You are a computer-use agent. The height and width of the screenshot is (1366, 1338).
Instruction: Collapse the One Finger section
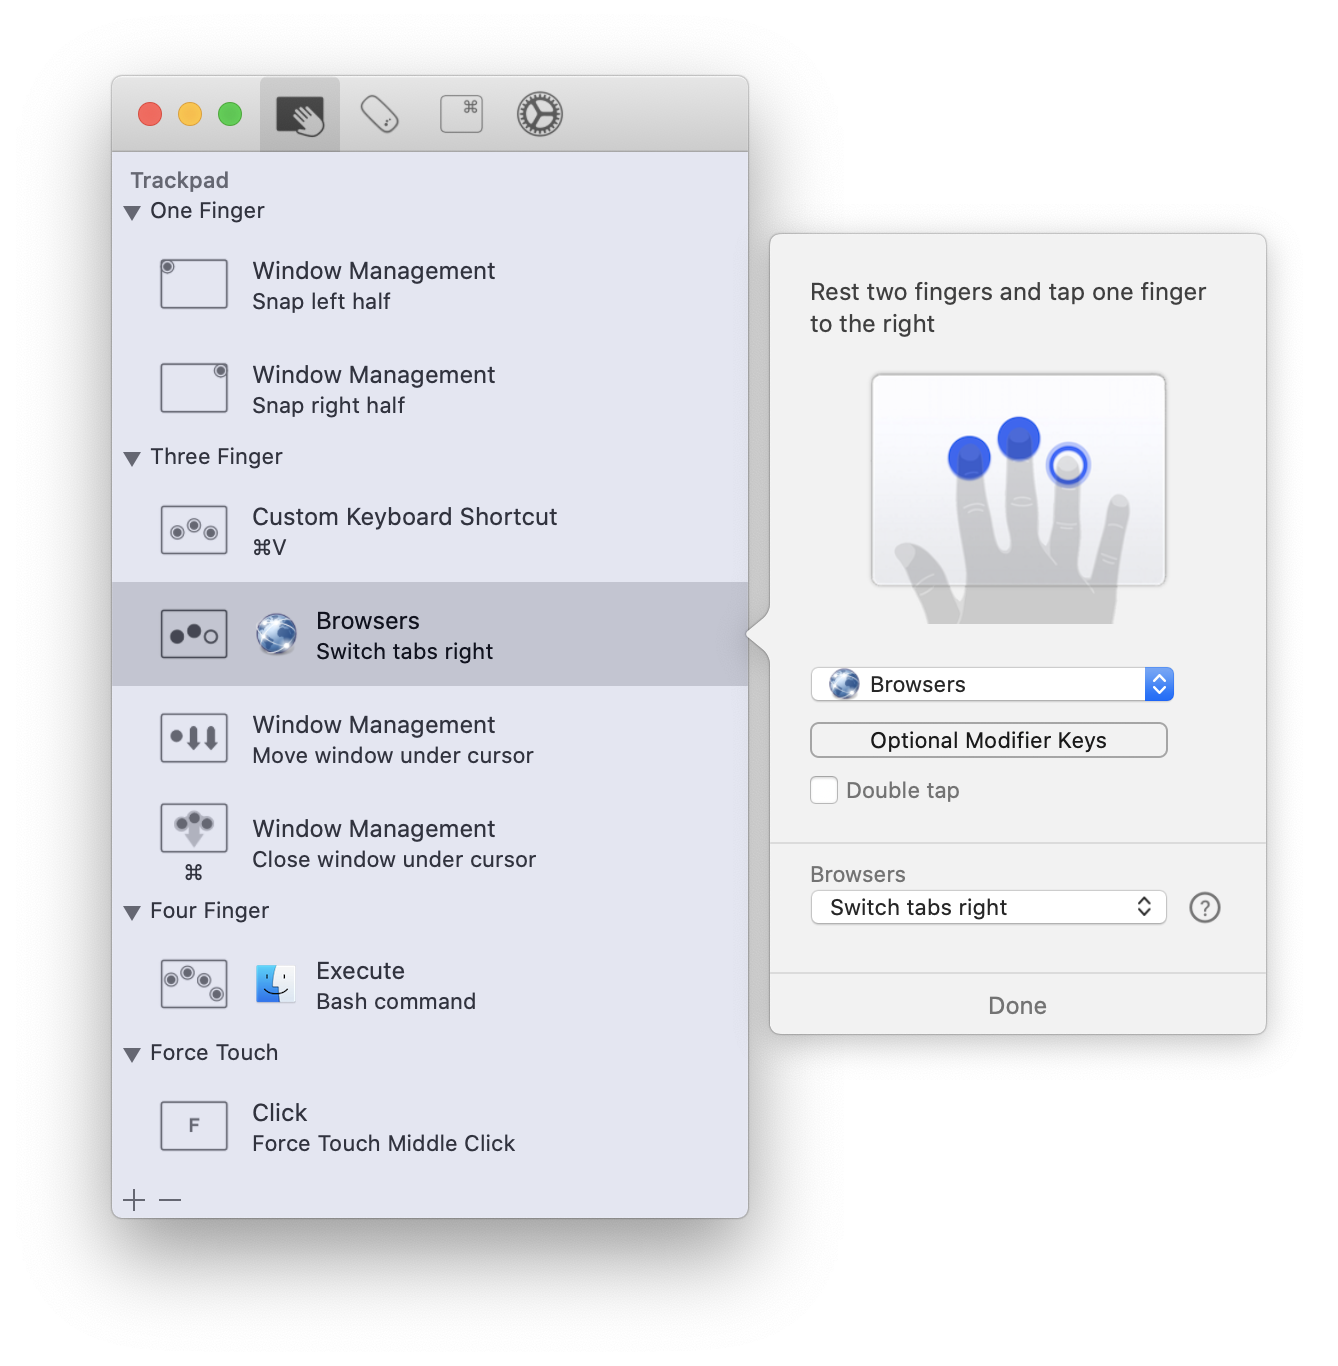tap(132, 212)
